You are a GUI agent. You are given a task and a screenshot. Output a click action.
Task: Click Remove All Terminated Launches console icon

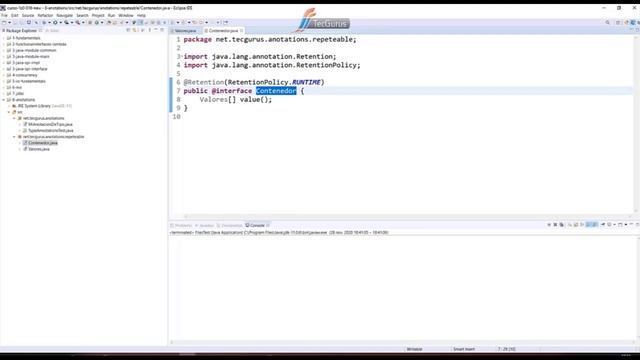(x=562, y=224)
